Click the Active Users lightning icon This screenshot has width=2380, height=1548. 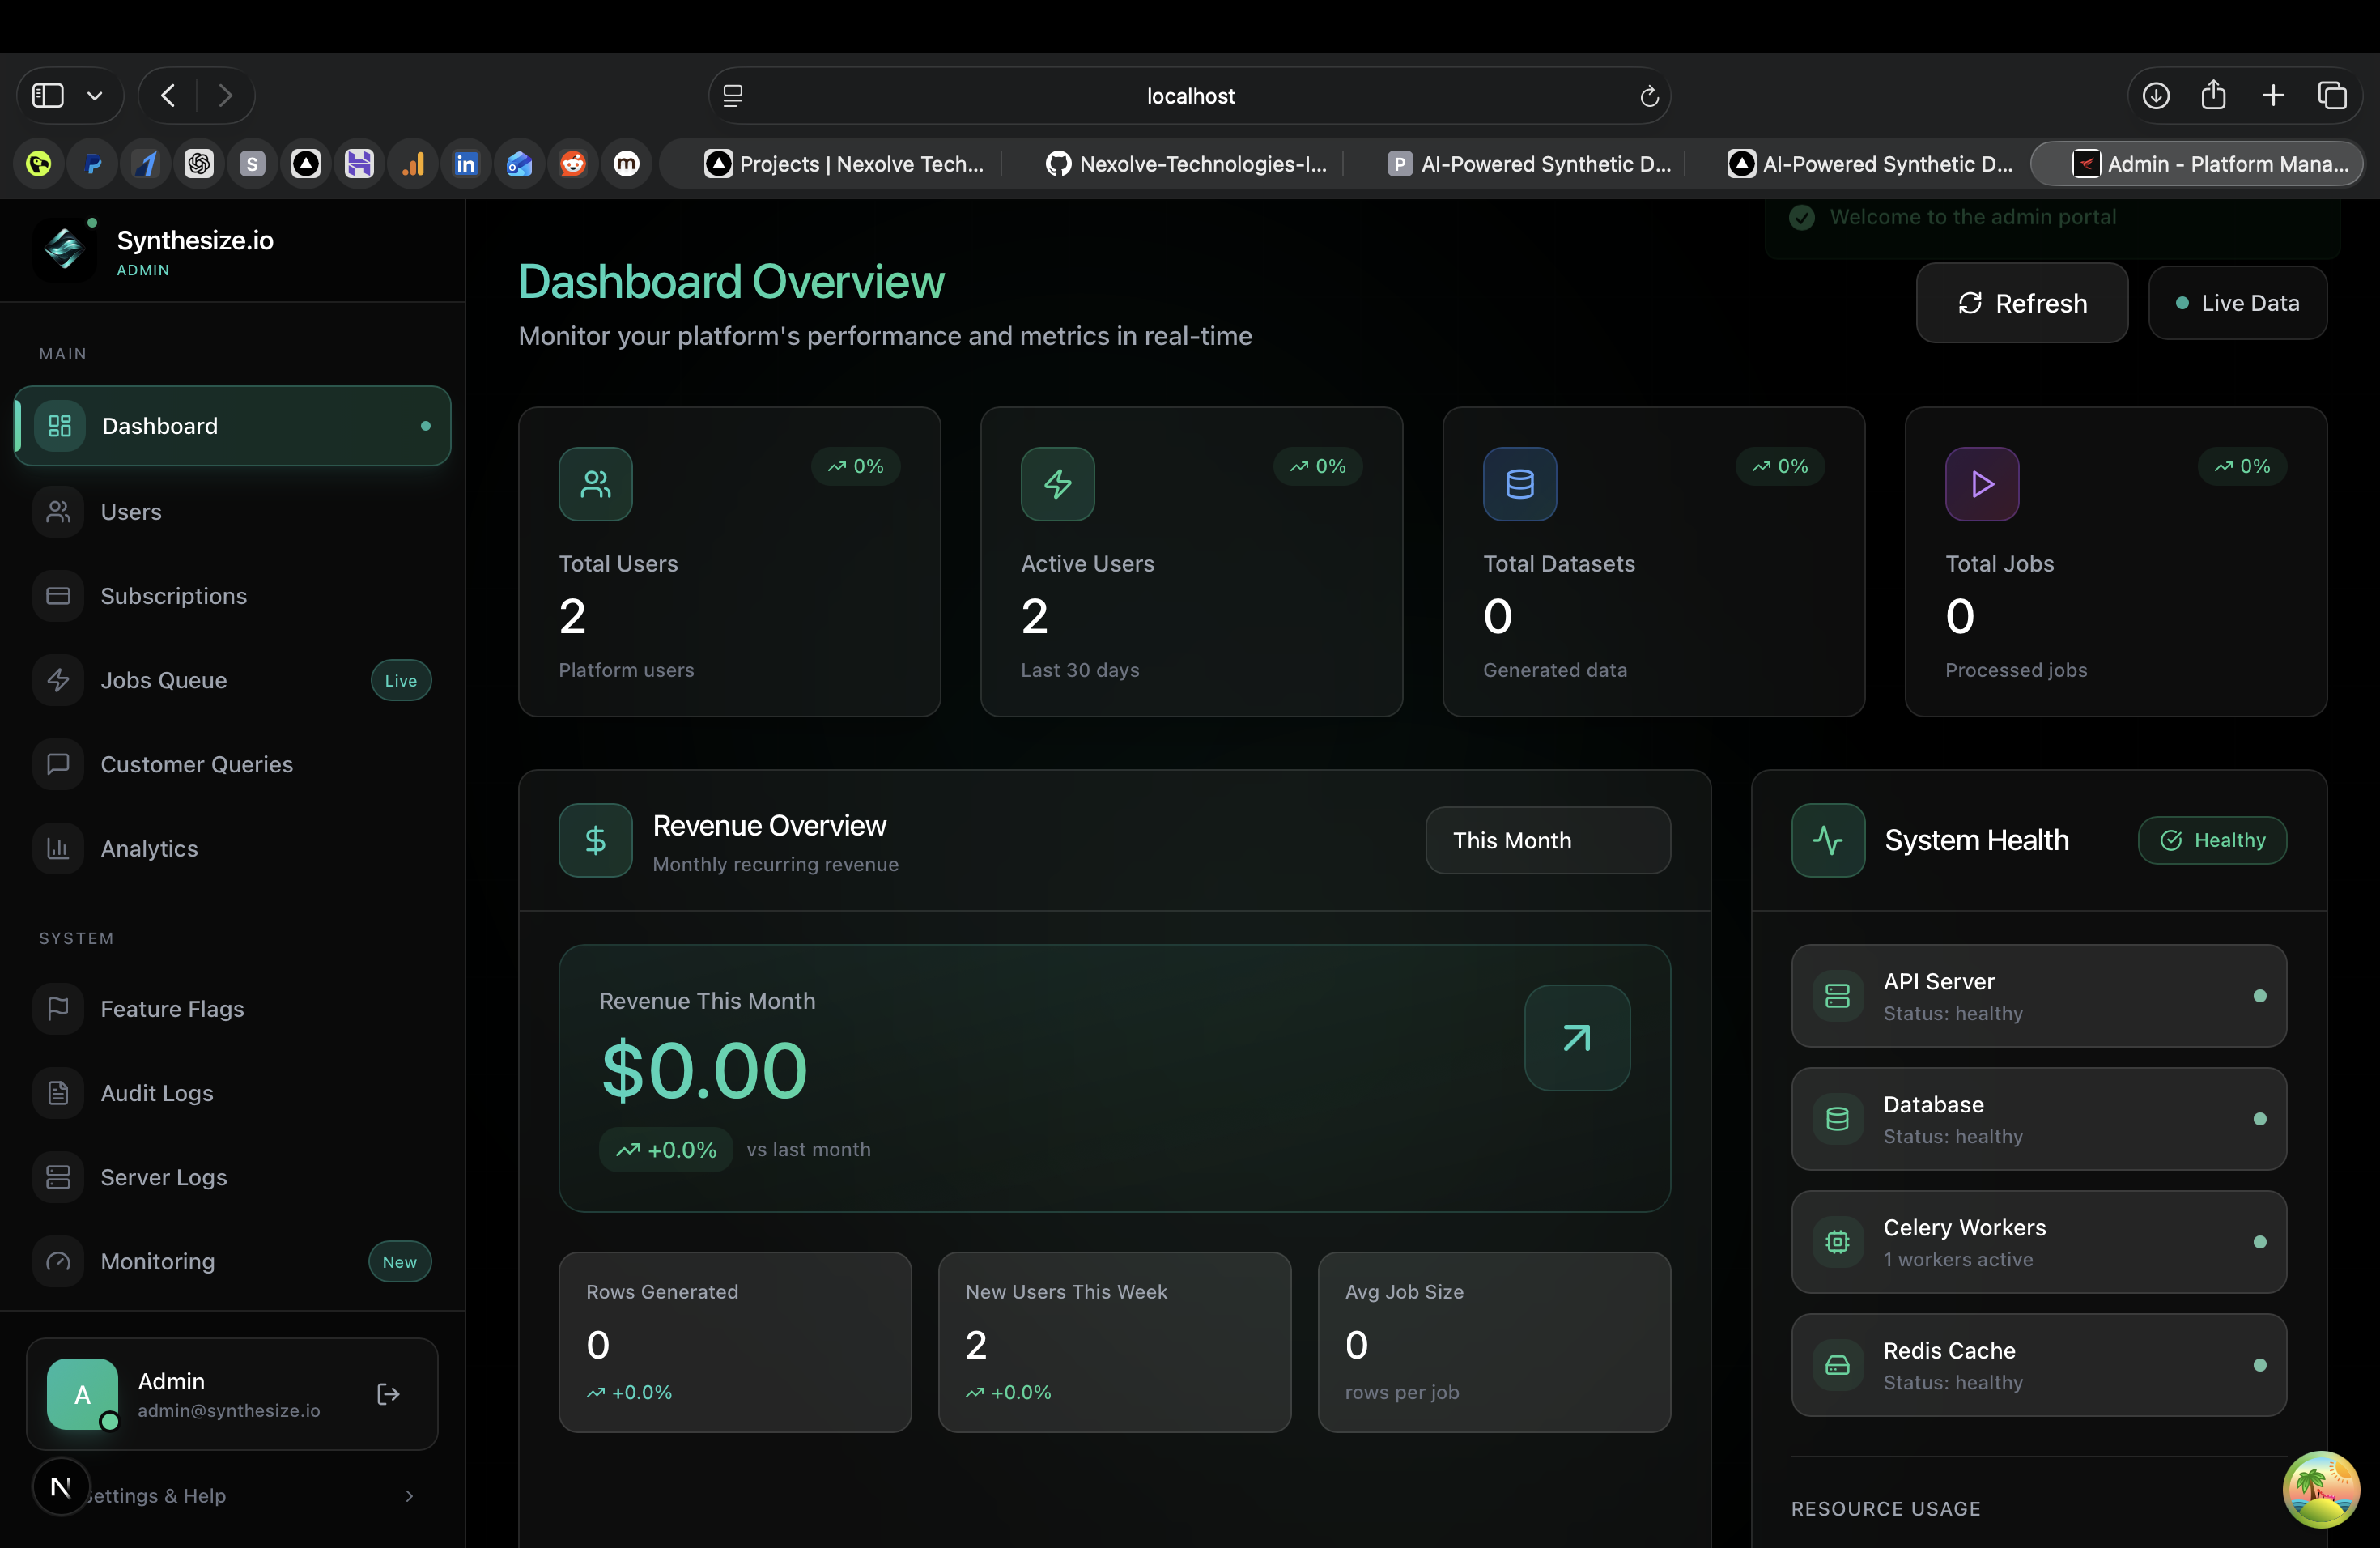tap(1057, 484)
